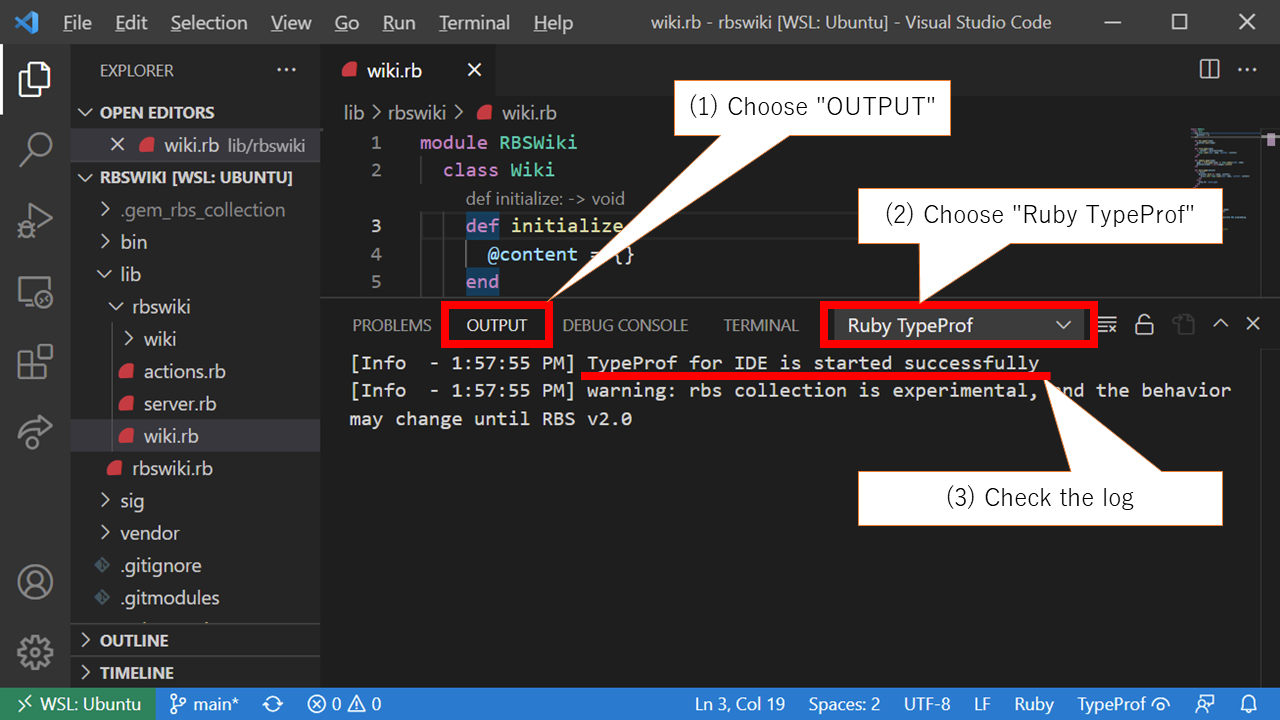This screenshot has height=720, width=1280.
Task: Toggle output scroll lock
Action: point(1144,325)
